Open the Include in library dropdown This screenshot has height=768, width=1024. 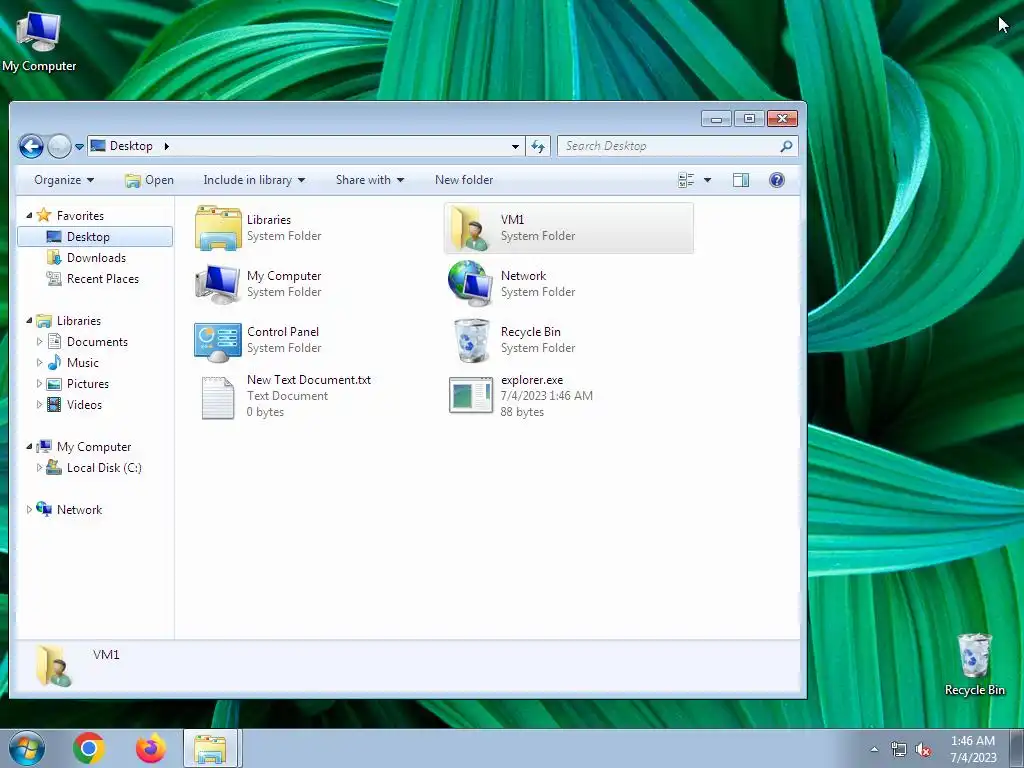point(254,180)
